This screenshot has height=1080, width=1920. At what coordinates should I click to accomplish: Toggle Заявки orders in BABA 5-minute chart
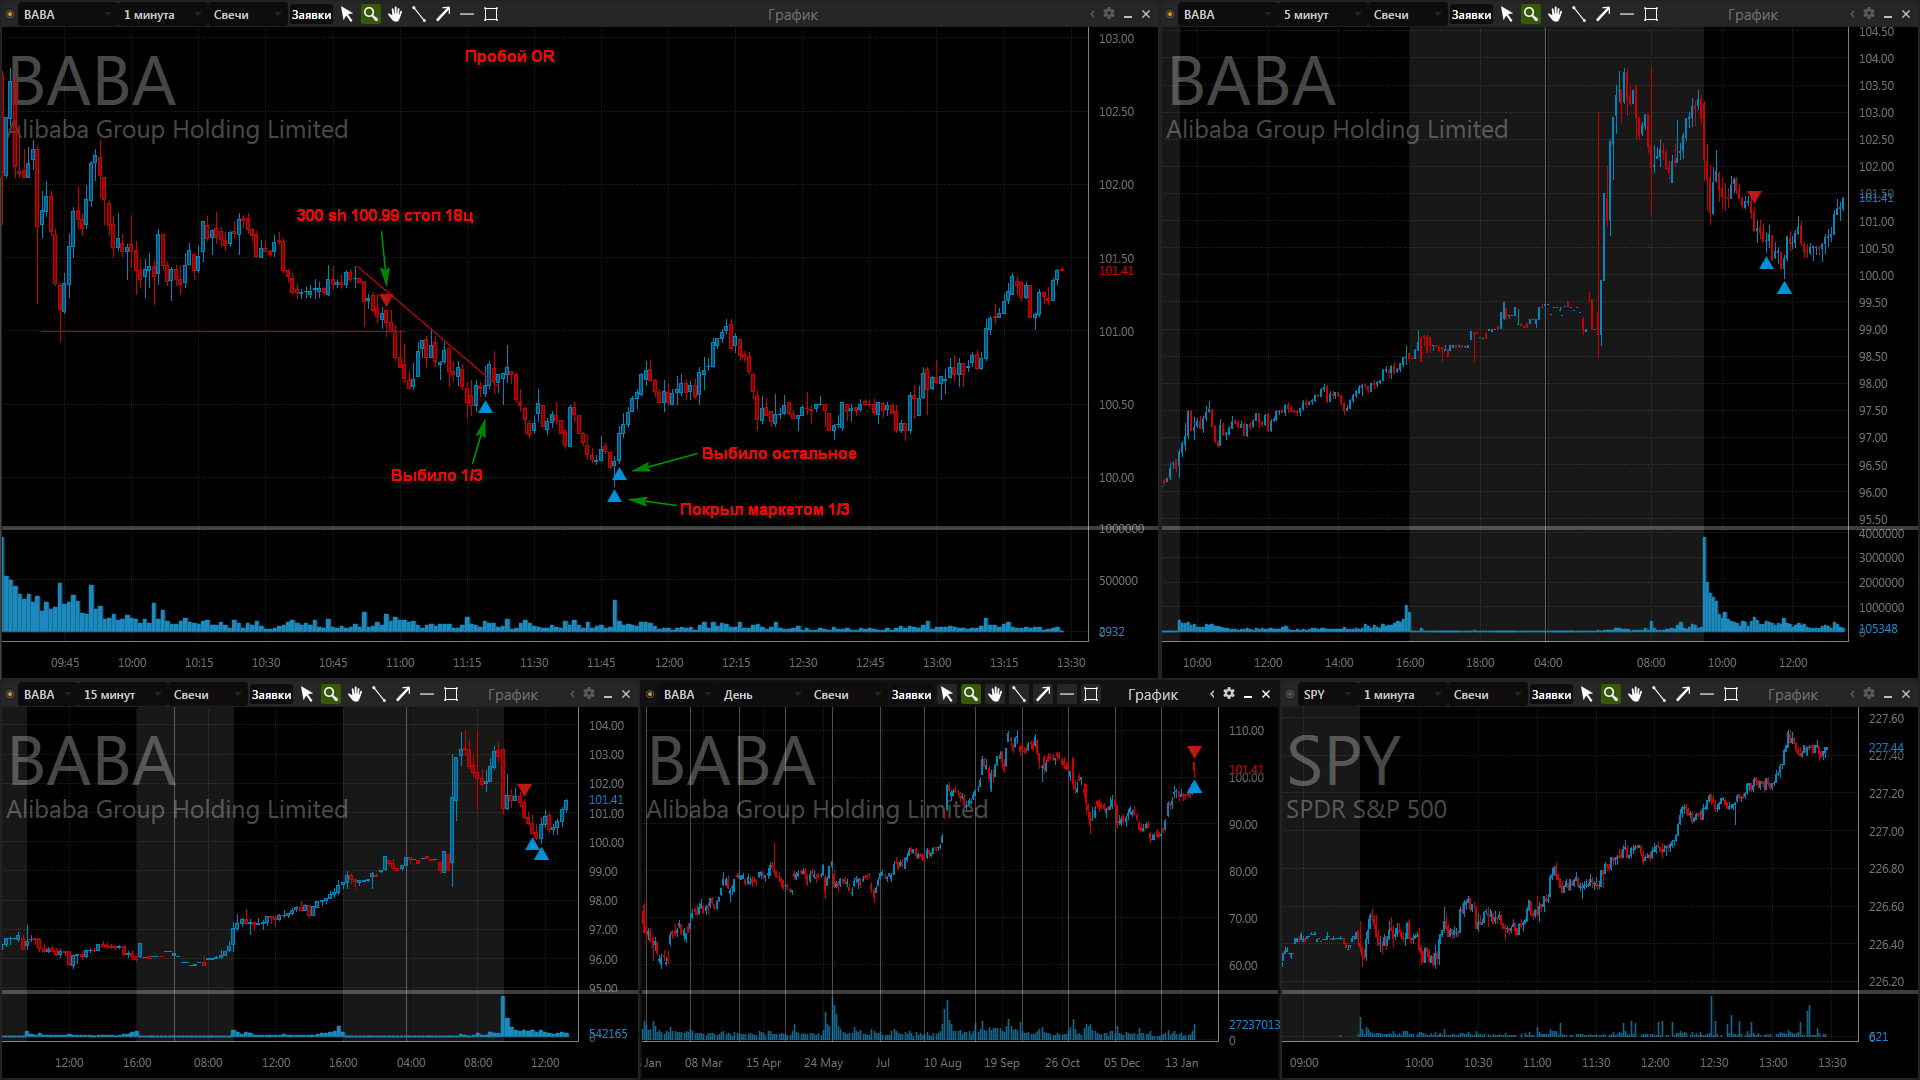1471,15
